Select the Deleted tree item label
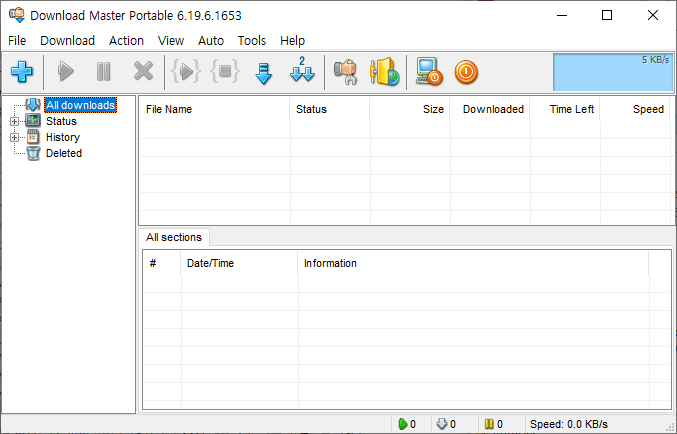The height and width of the screenshot is (434, 677). point(64,153)
